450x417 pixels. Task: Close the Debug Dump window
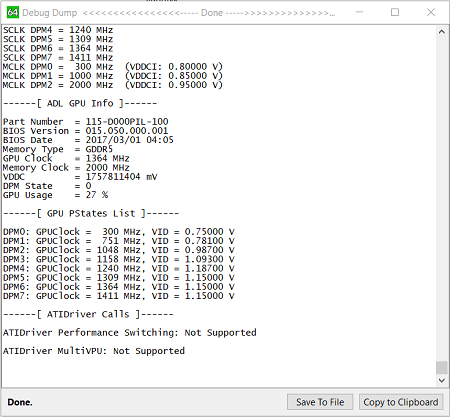[431, 12]
